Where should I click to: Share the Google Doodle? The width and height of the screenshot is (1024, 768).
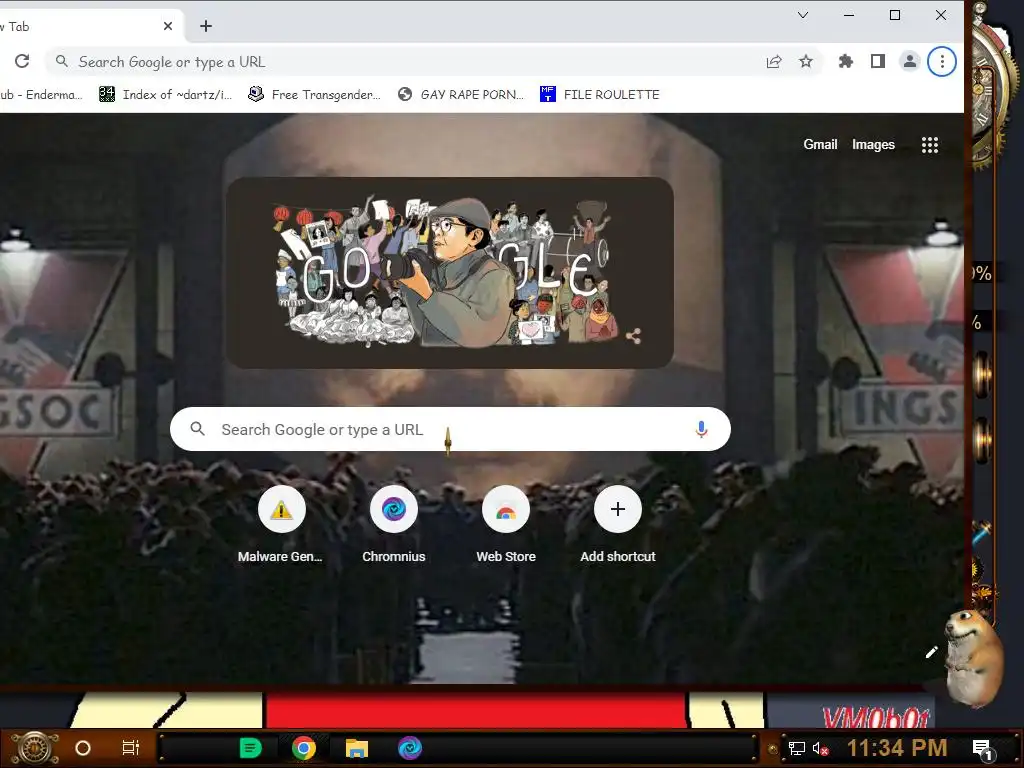point(633,336)
